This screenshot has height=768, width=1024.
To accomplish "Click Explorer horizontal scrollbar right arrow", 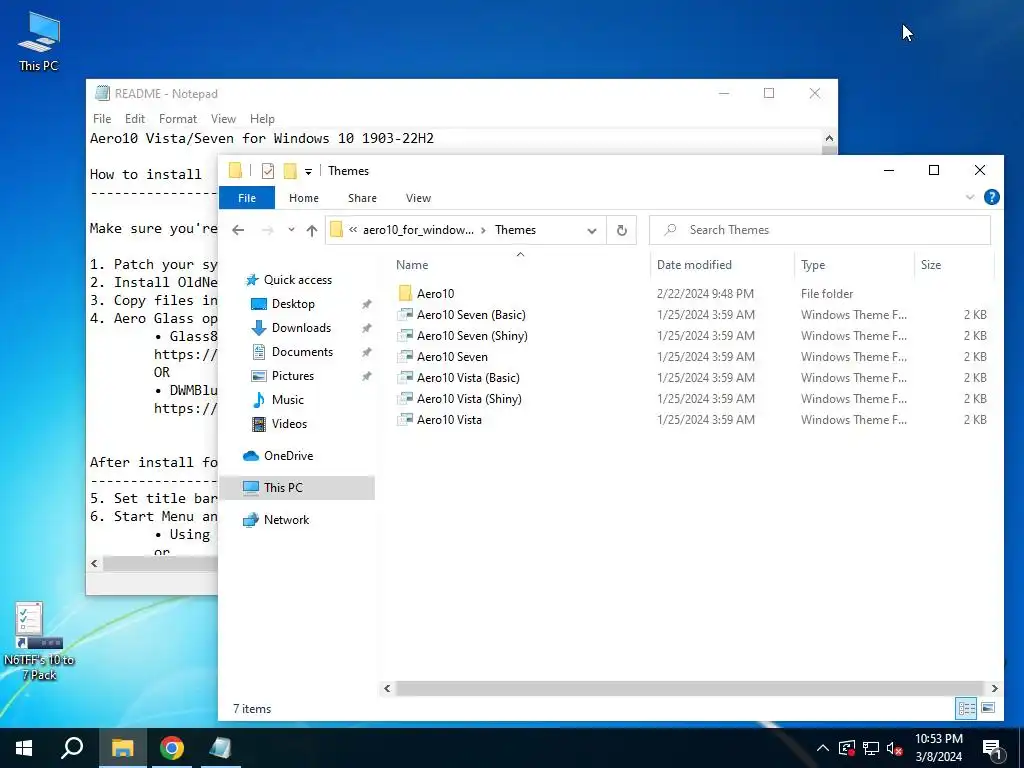I will tap(994, 688).
